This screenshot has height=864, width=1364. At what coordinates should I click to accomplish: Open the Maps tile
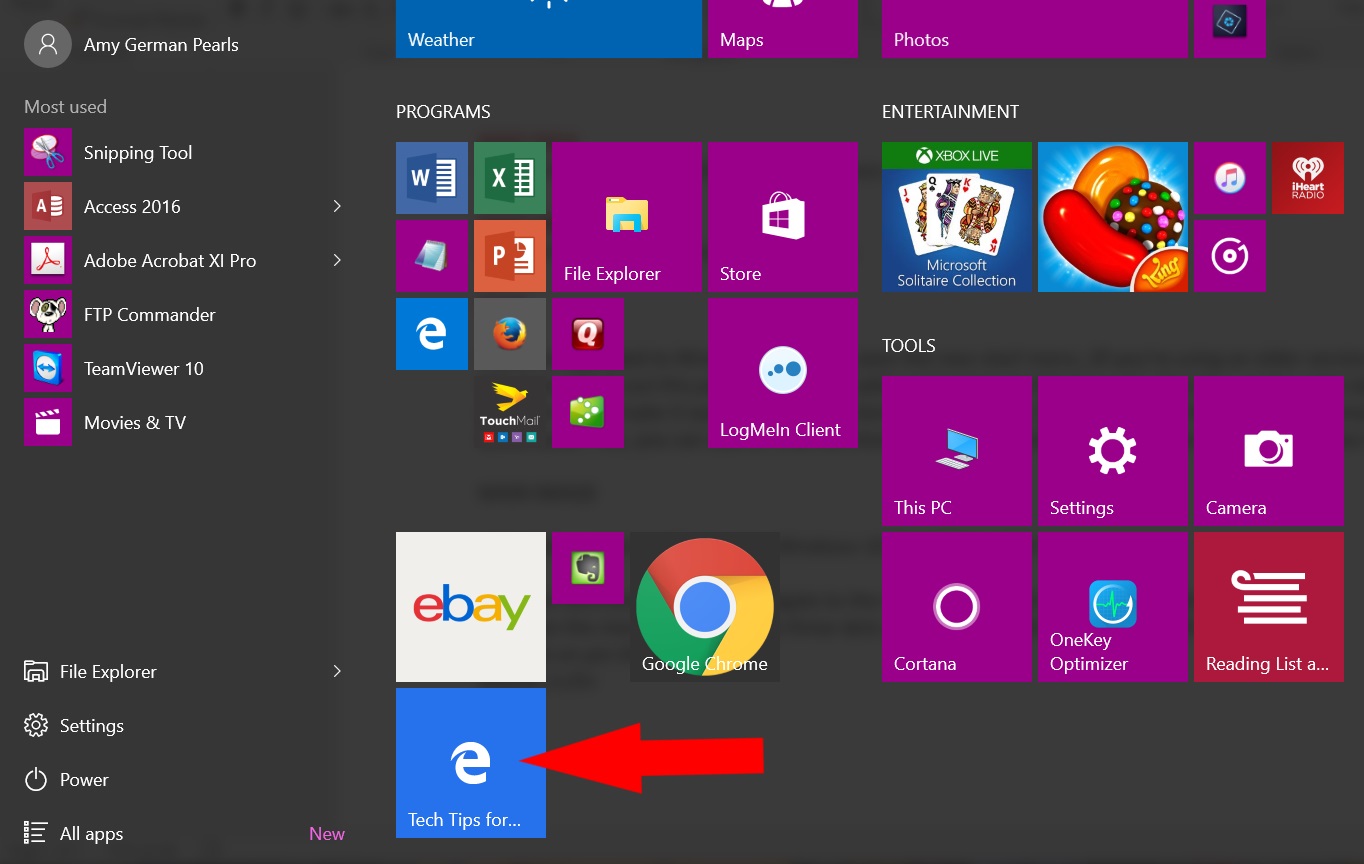783,29
